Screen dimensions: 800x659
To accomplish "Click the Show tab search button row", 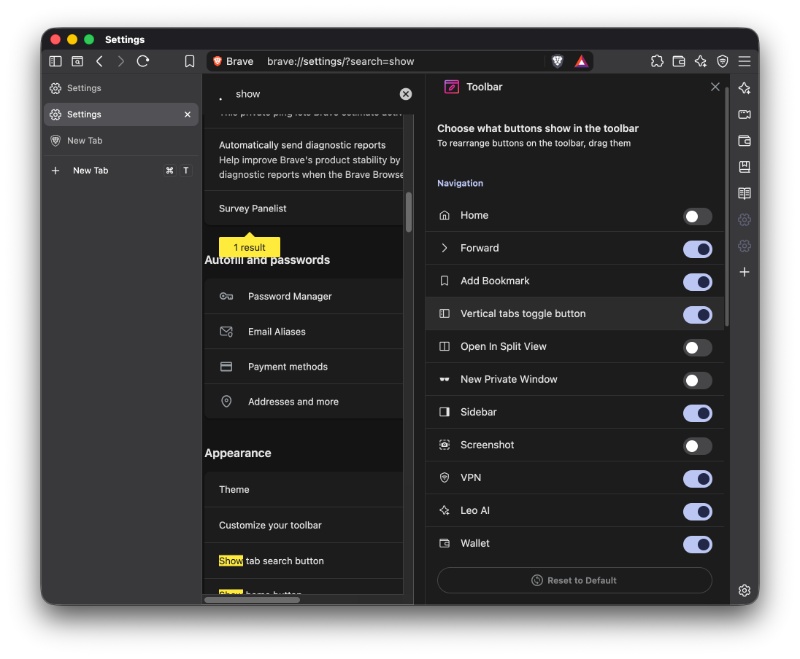I will pos(304,561).
